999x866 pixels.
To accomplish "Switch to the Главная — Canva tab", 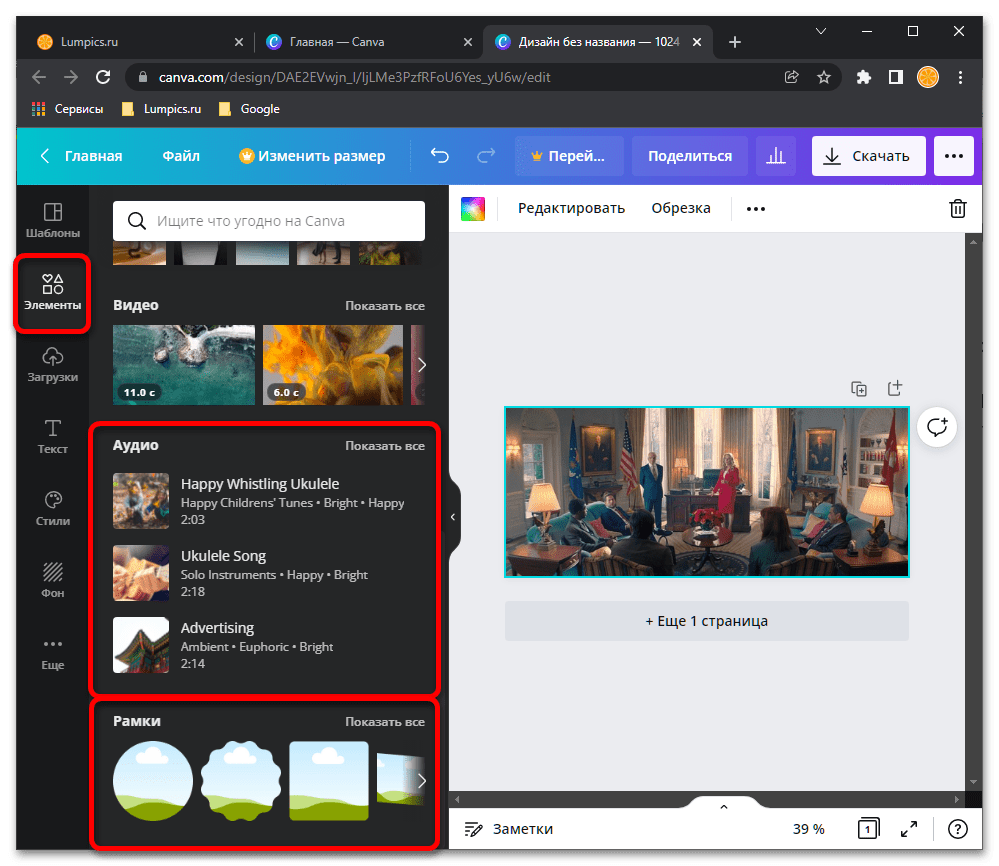I will pos(336,41).
